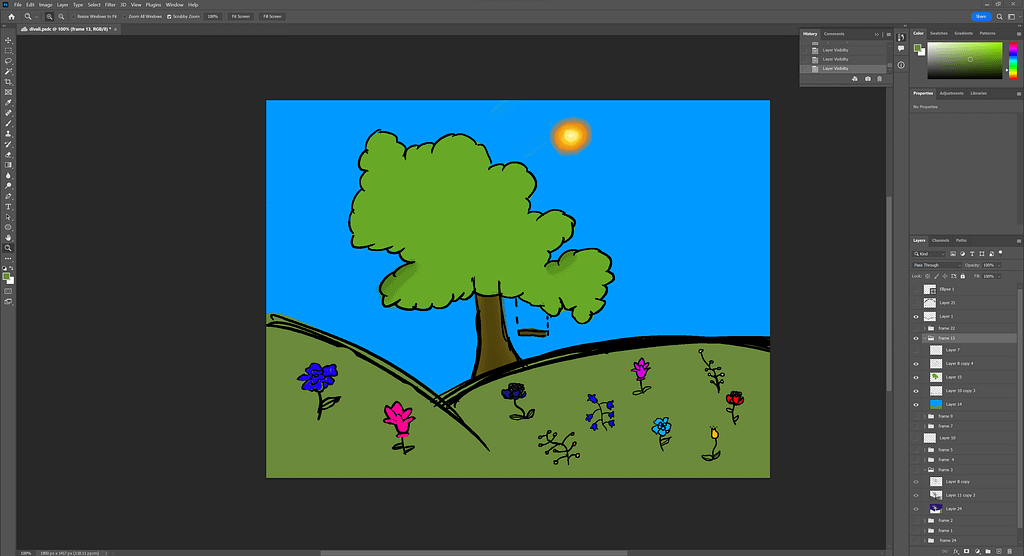1024x556 pixels.
Task: Click the trash icon in History panel
Action: (x=880, y=79)
